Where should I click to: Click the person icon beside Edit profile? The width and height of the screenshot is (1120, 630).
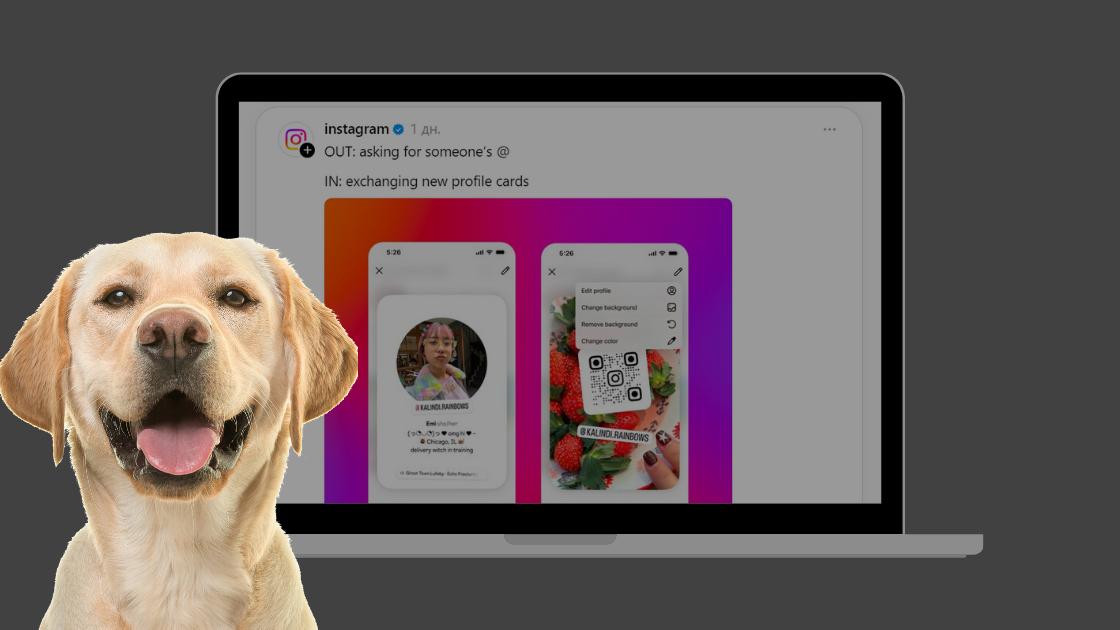pyautogui.click(x=671, y=291)
